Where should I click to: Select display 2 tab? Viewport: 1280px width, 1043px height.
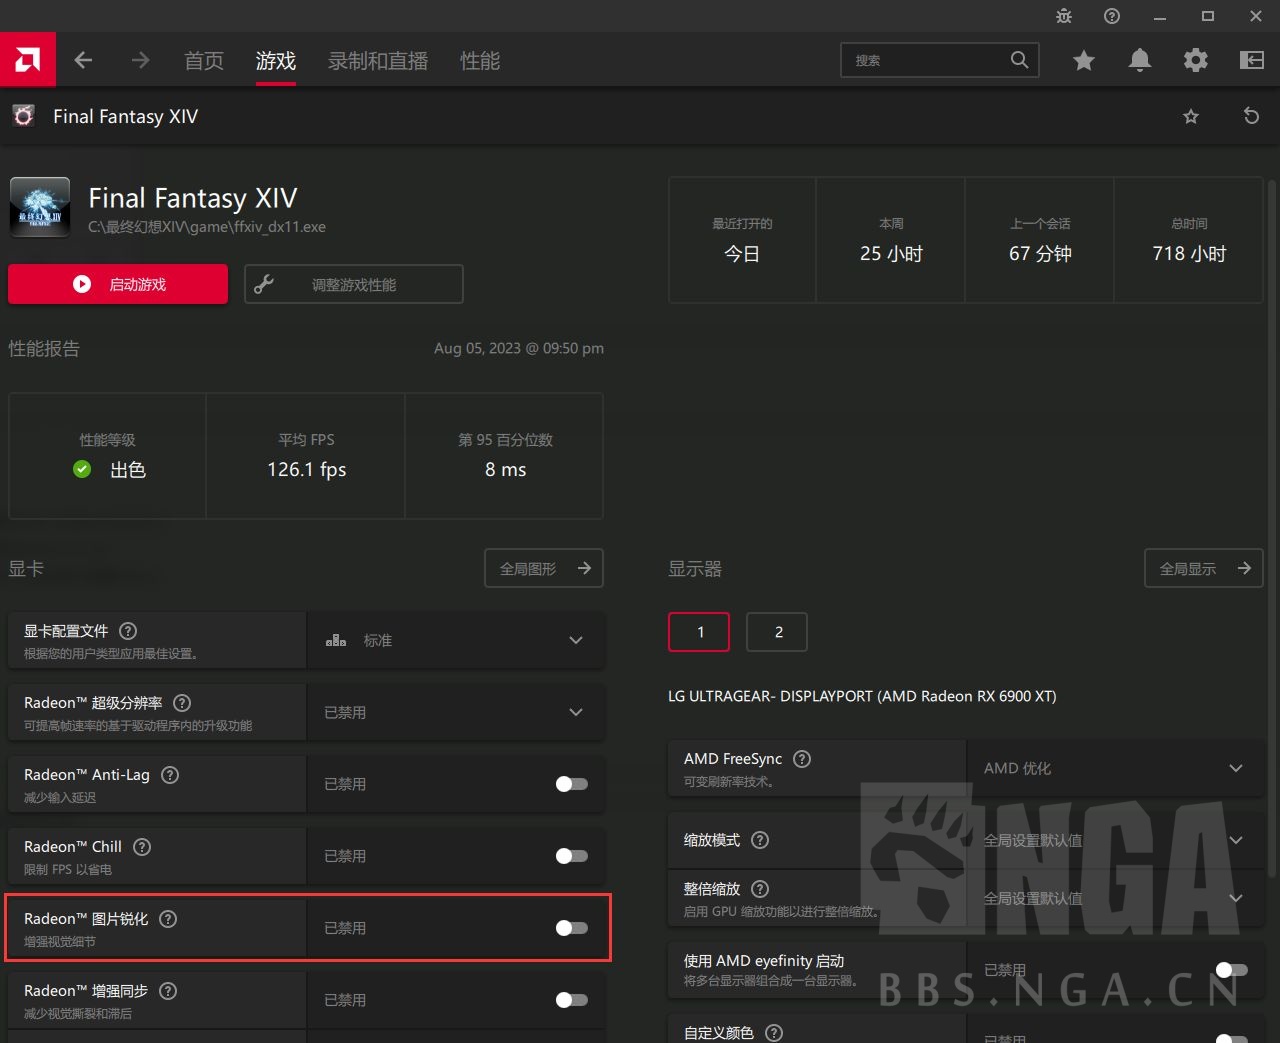click(x=777, y=632)
